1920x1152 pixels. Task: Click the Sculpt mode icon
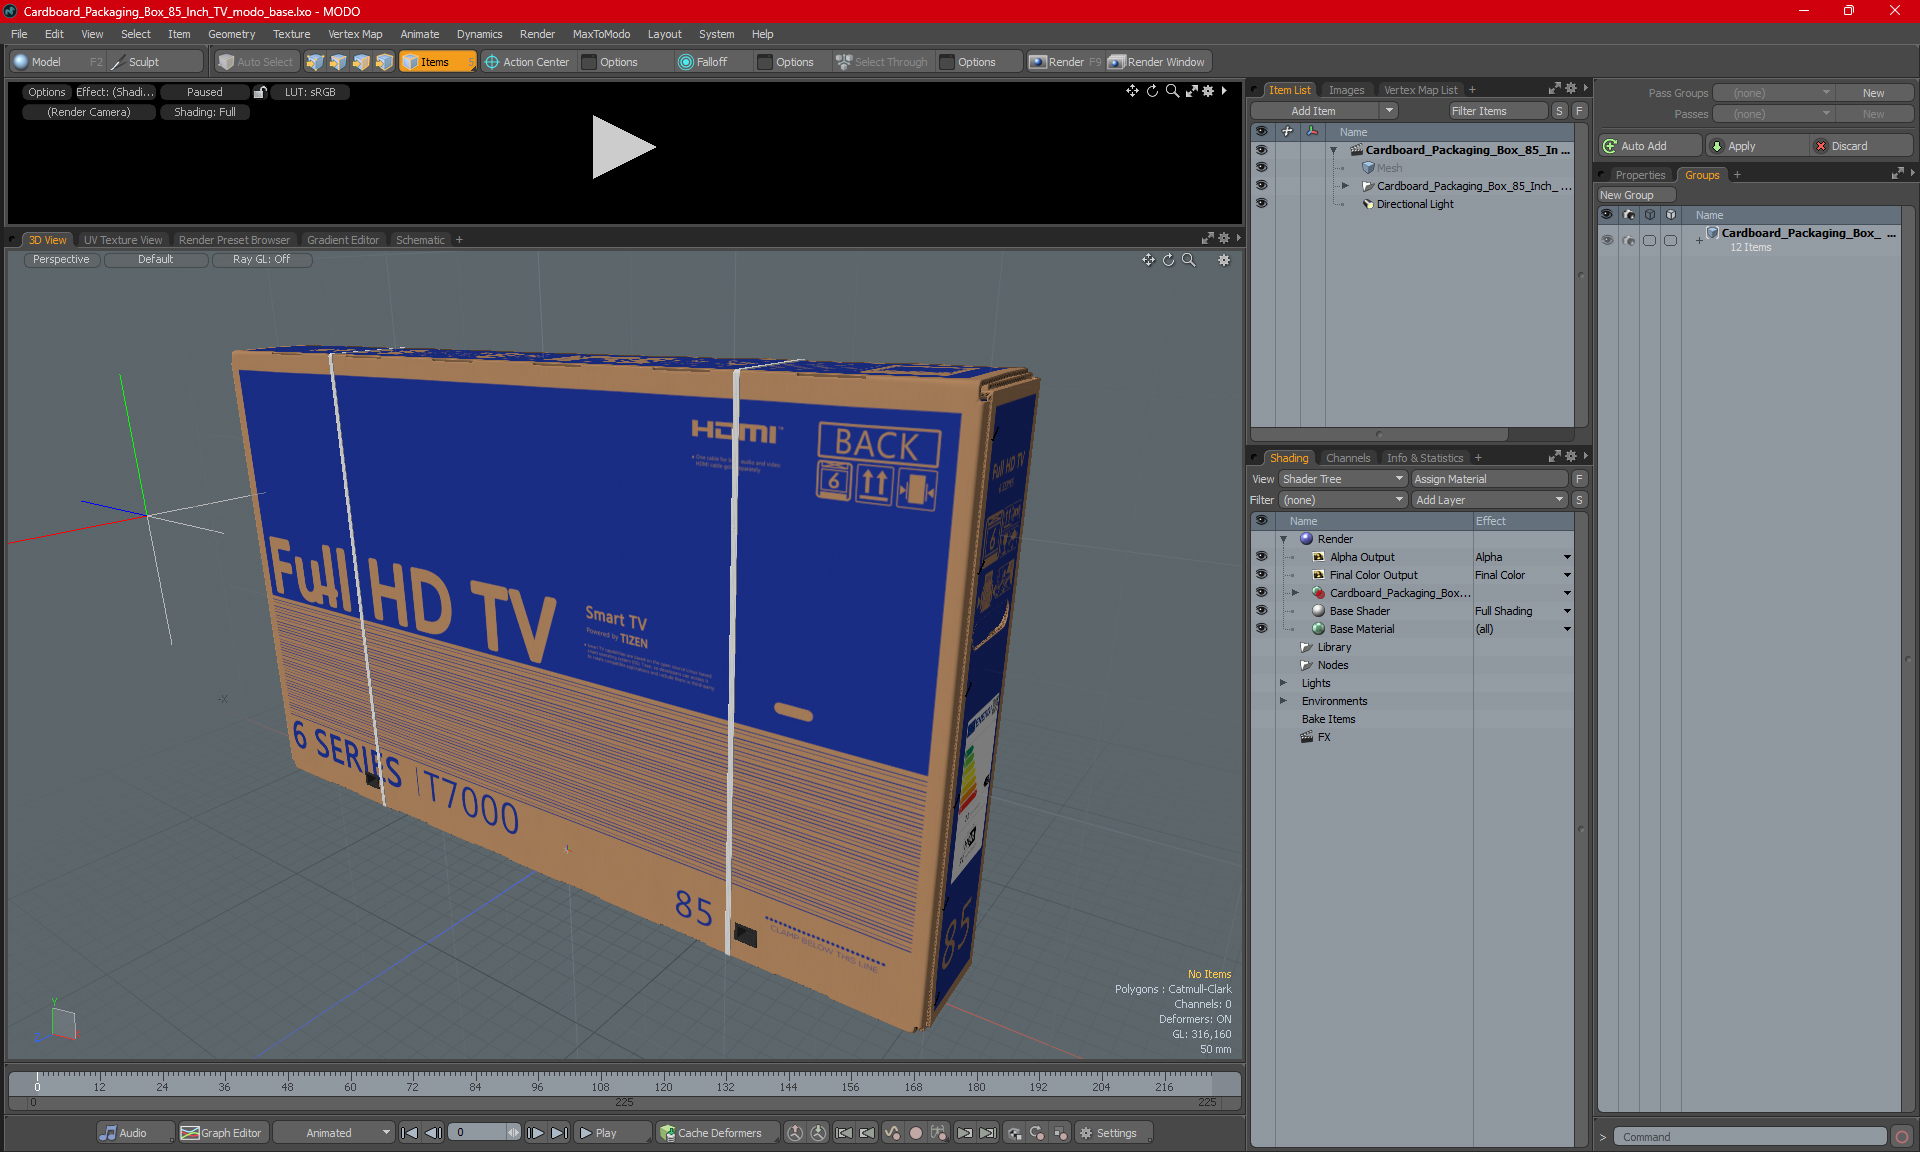118,62
